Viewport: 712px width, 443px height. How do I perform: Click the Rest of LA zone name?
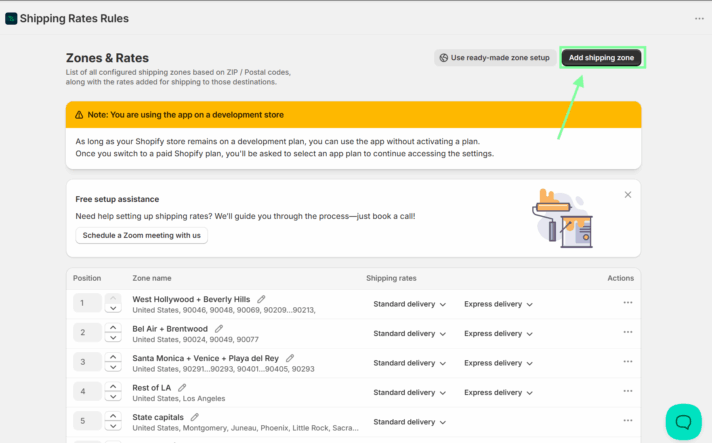(152, 388)
